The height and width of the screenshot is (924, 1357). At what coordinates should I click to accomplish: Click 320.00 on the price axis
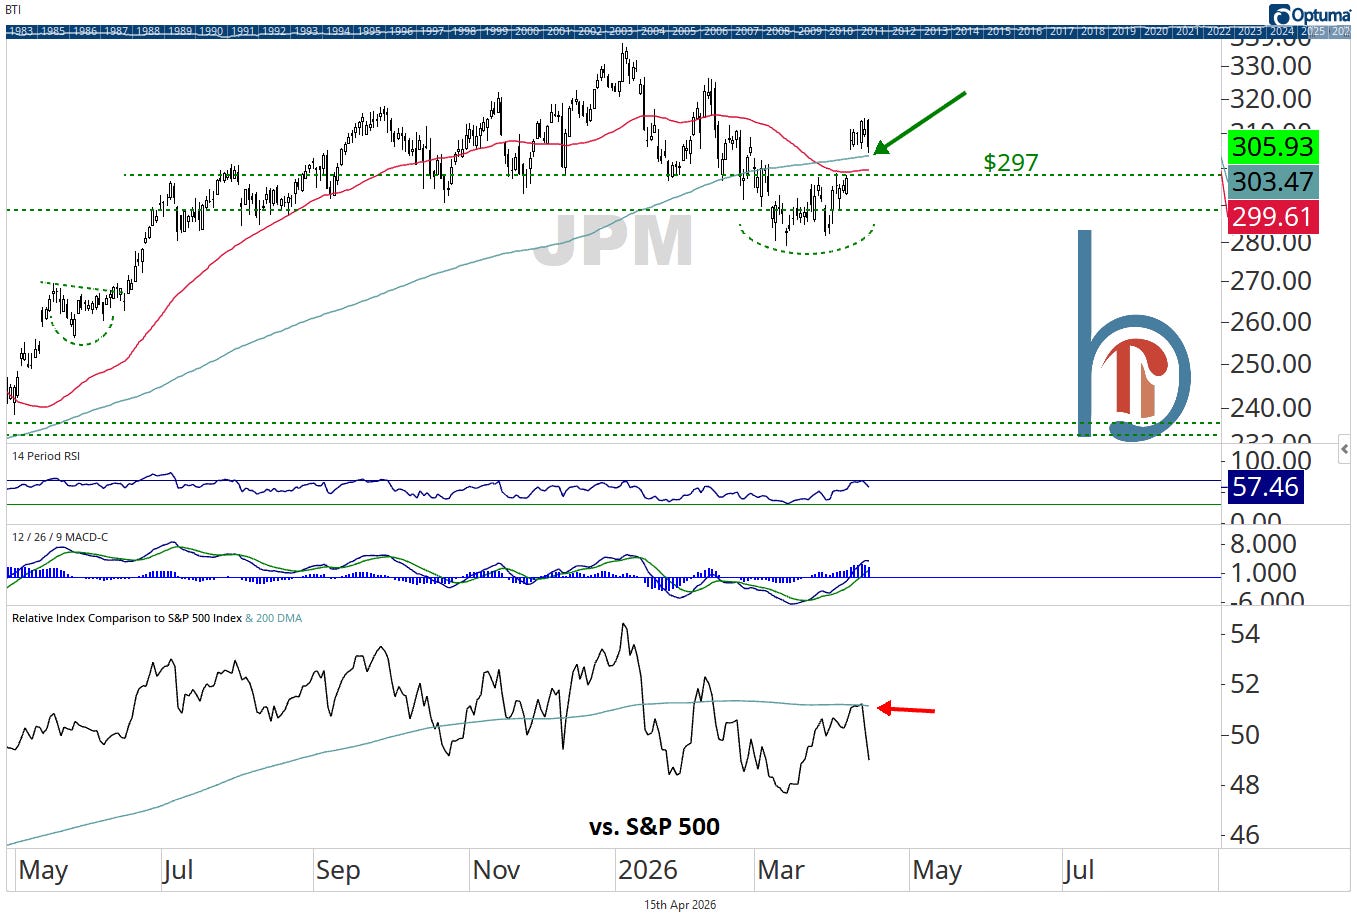(1270, 99)
